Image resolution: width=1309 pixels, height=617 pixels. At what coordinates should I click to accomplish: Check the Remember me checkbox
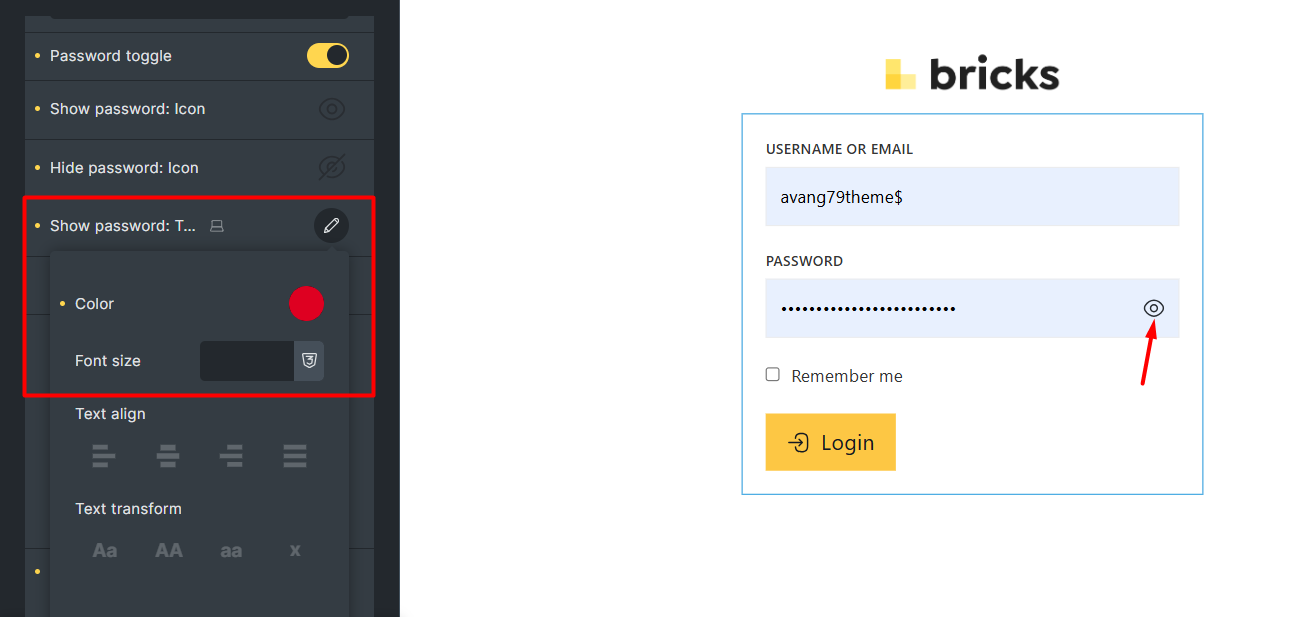[x=773, y=375]
